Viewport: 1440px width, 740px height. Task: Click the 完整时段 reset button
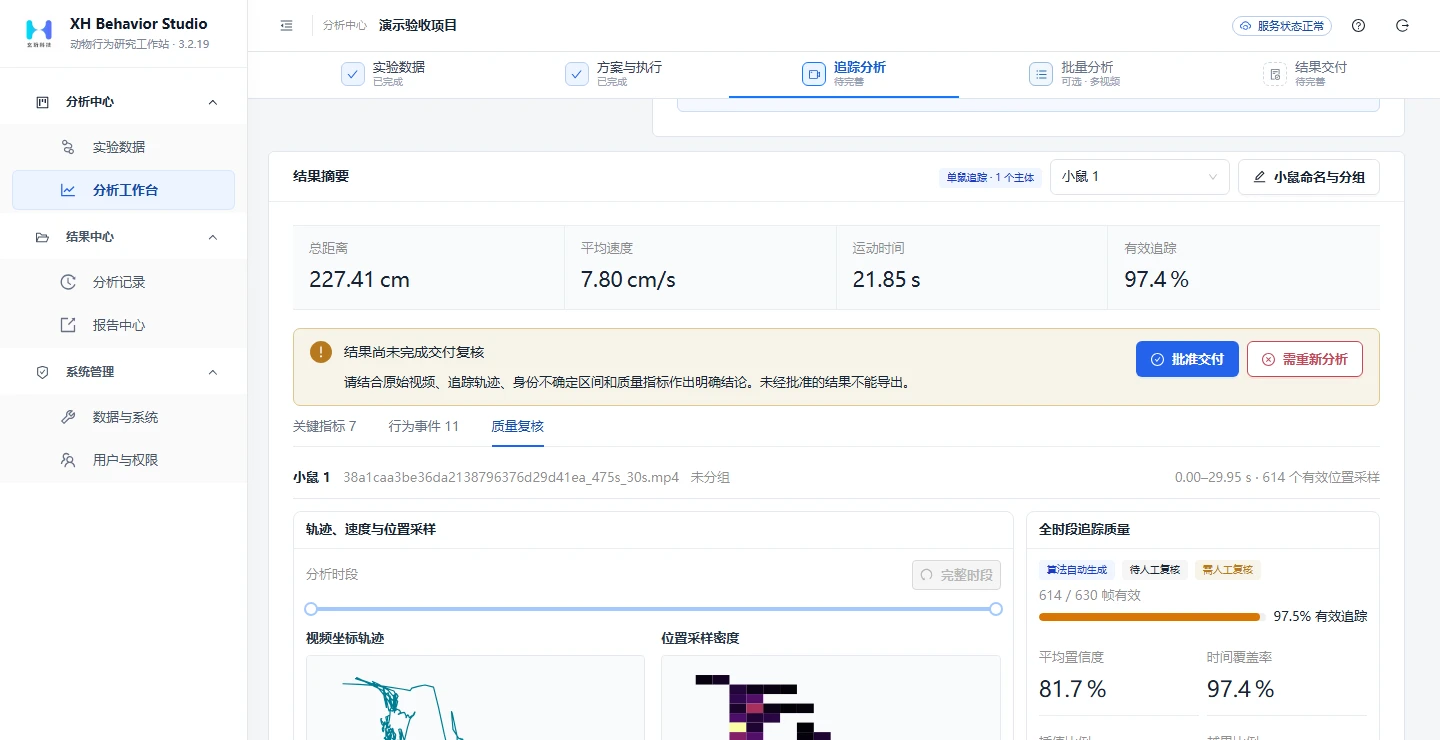(x=956, y=575)
